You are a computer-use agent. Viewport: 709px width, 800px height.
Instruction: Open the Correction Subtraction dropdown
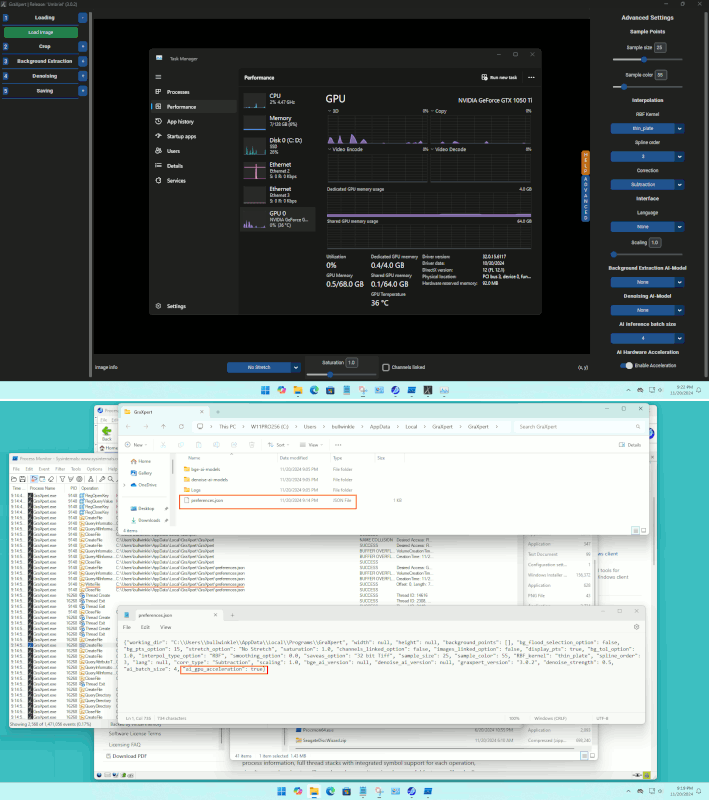(647, 185)
